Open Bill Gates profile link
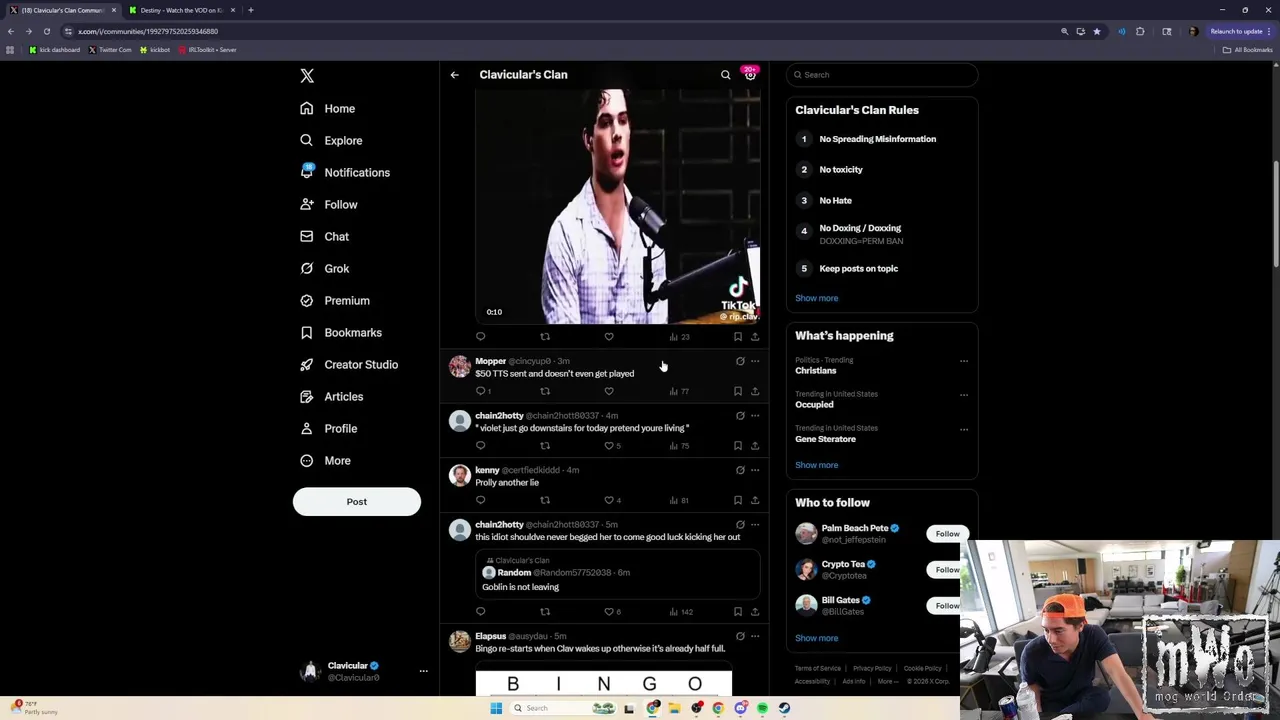This screenshot has width=1280, height=720. [841, 600]
